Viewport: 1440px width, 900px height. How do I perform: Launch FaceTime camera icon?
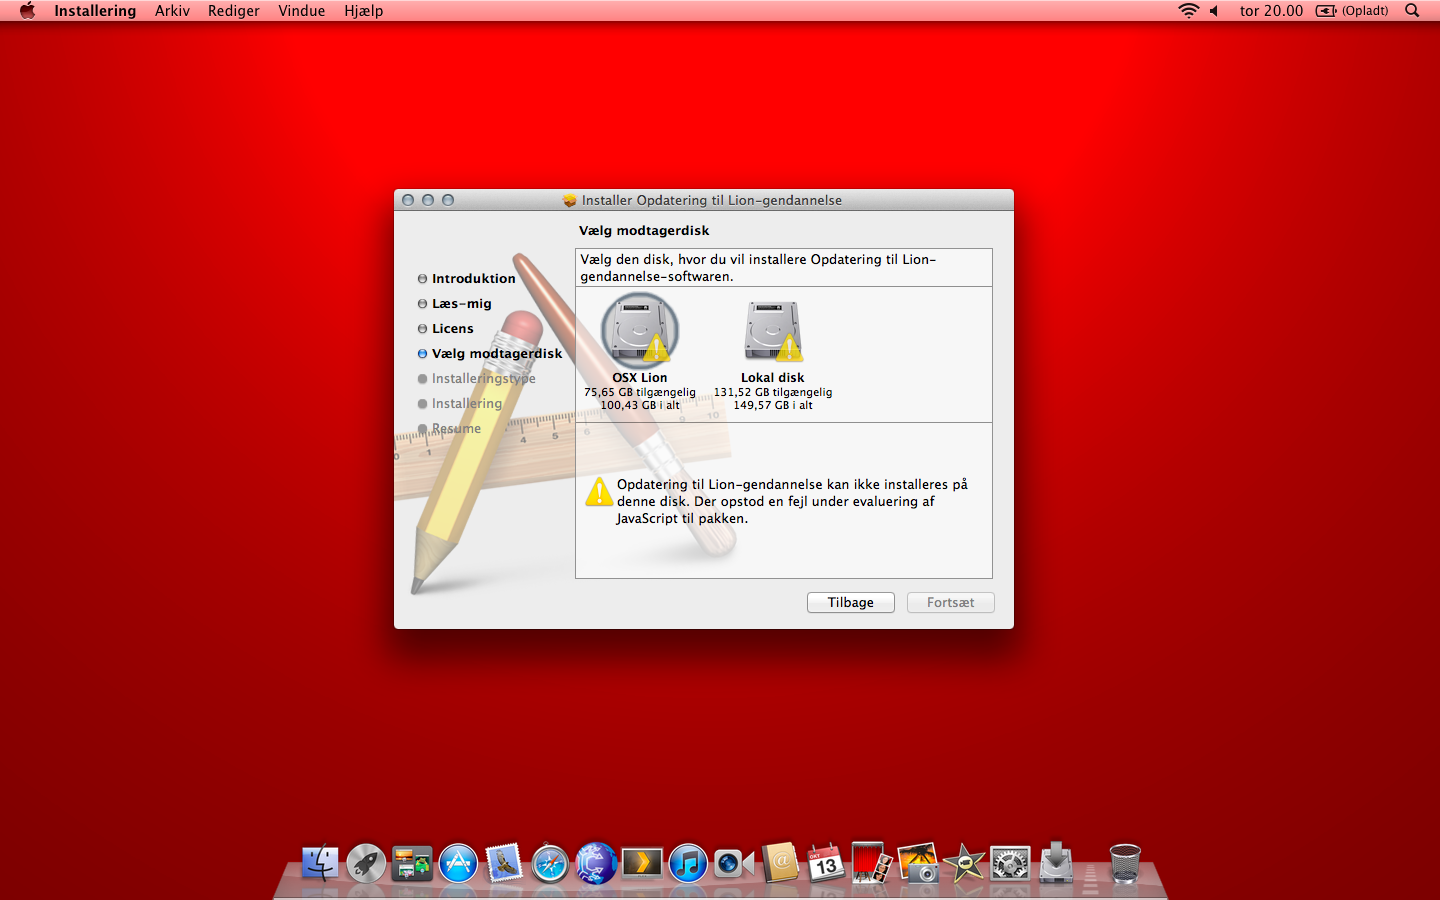point(734,863)
